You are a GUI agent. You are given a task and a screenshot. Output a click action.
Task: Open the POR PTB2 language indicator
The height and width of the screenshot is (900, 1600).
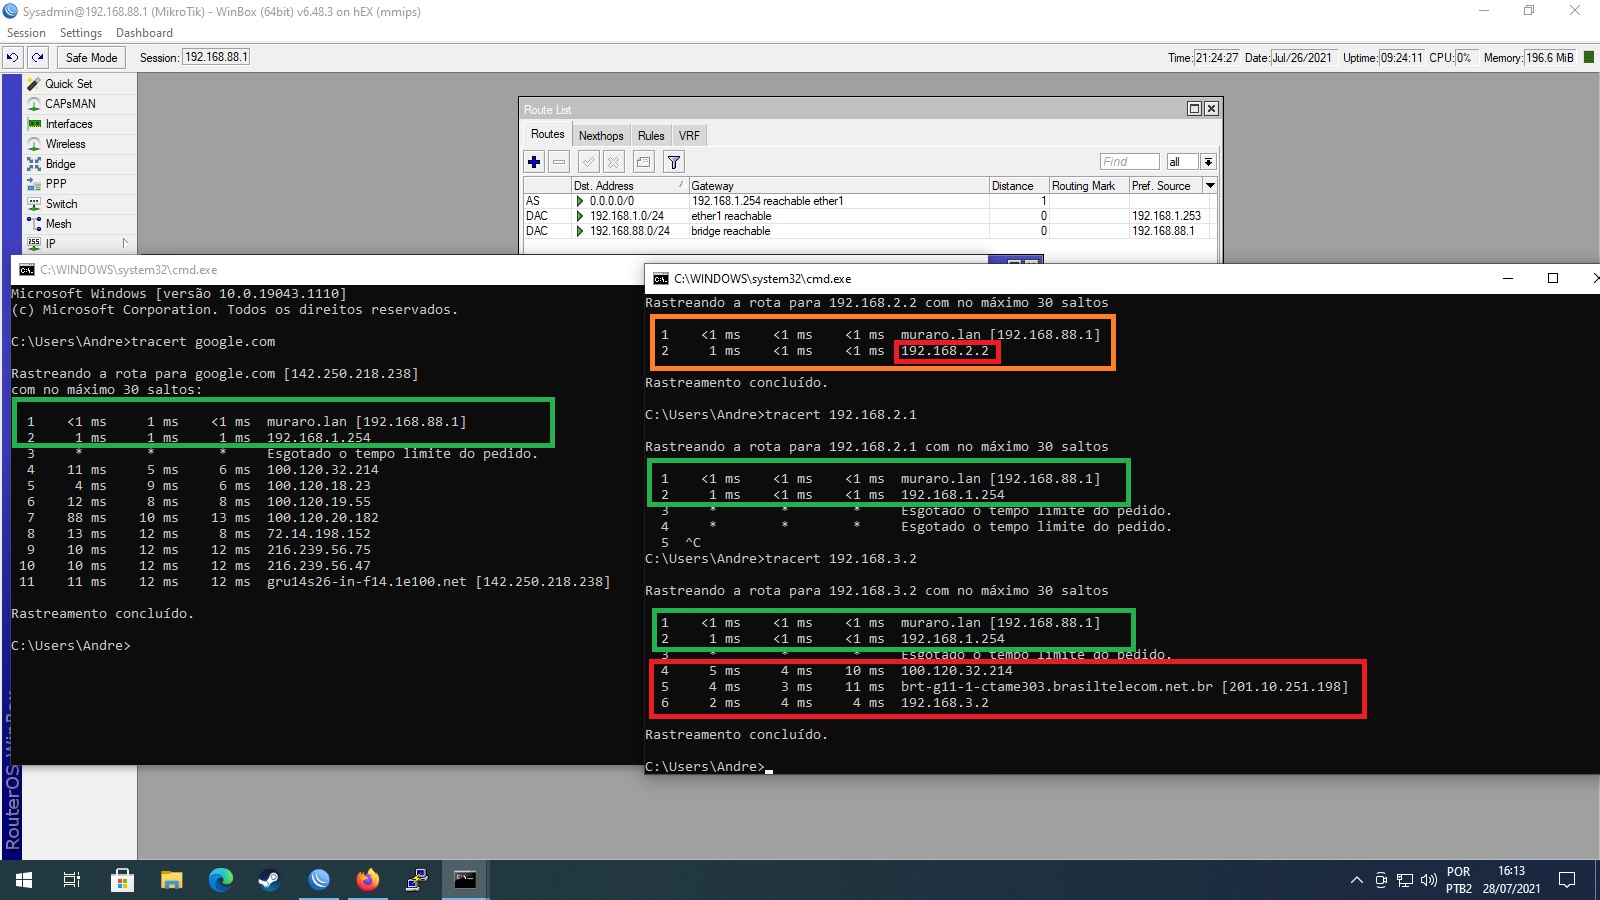pos(1459,880)
